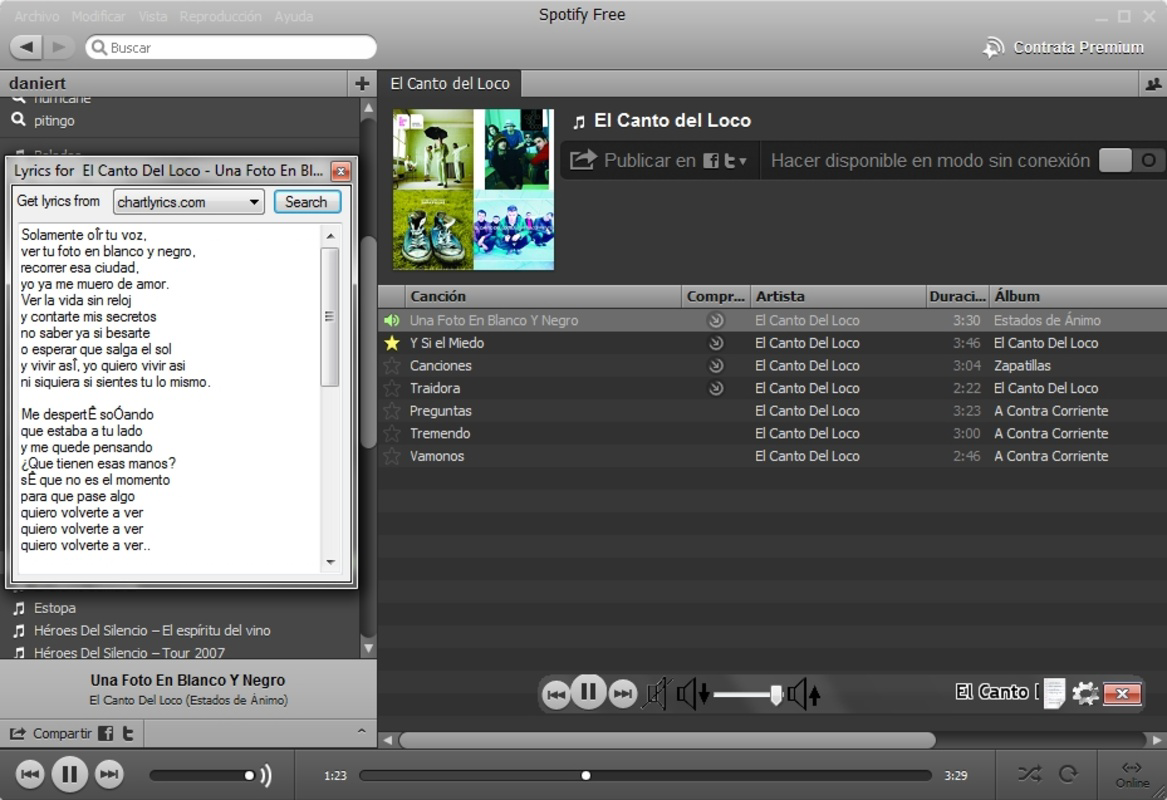Select the El Canto del Loco tab
Screen dimensions: 1167x800
(x=450, y=83)
